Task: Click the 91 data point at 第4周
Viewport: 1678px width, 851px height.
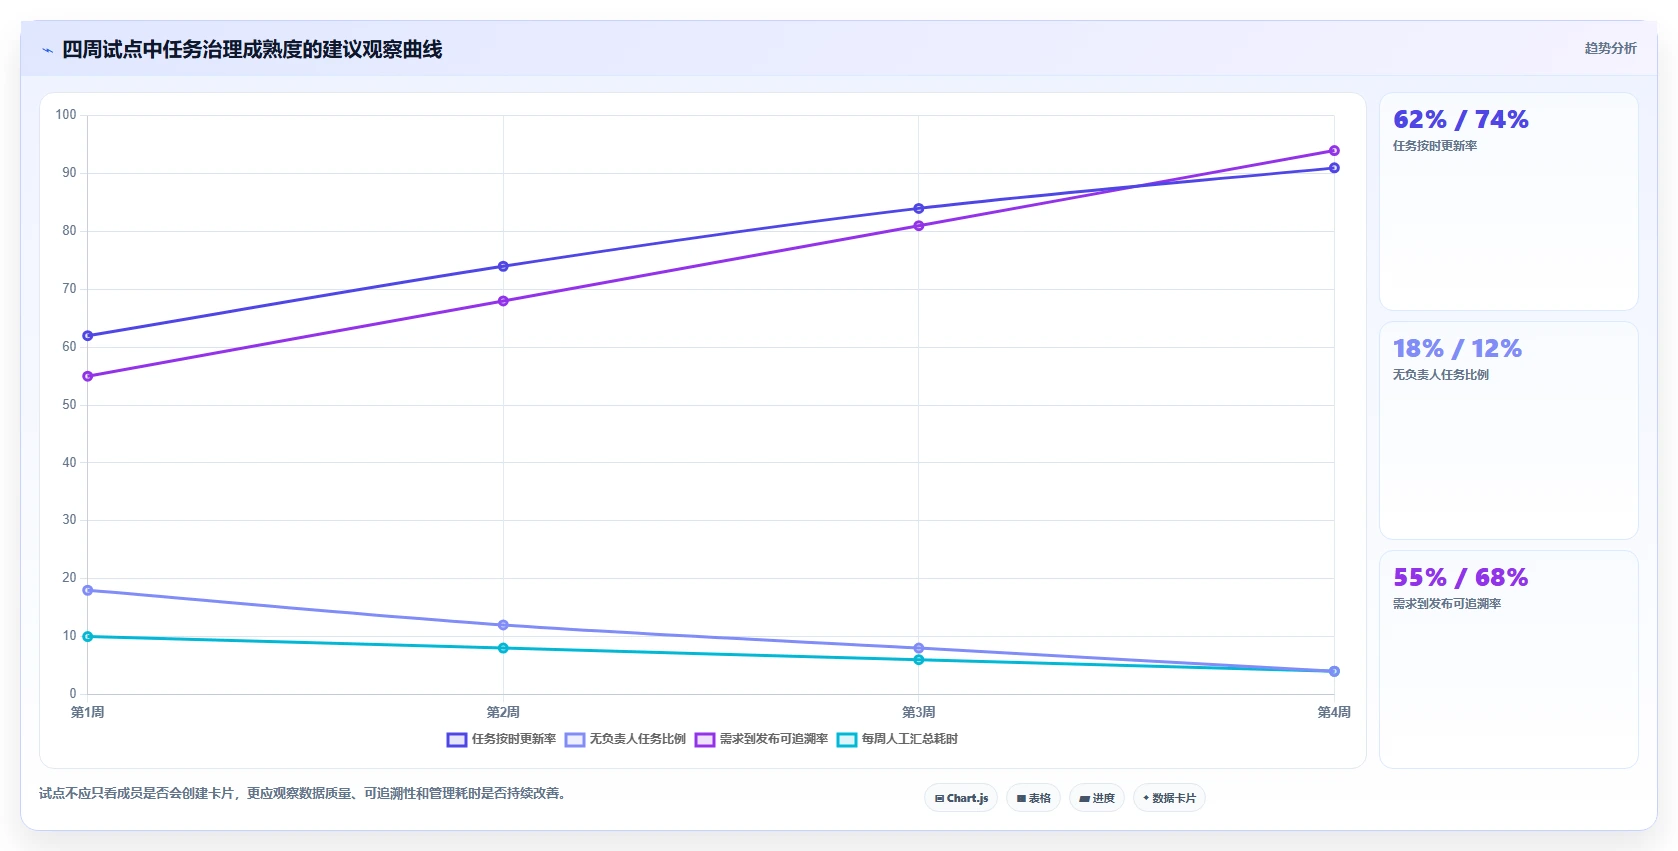Action: pyautogui.click(x=1334, y=168)
